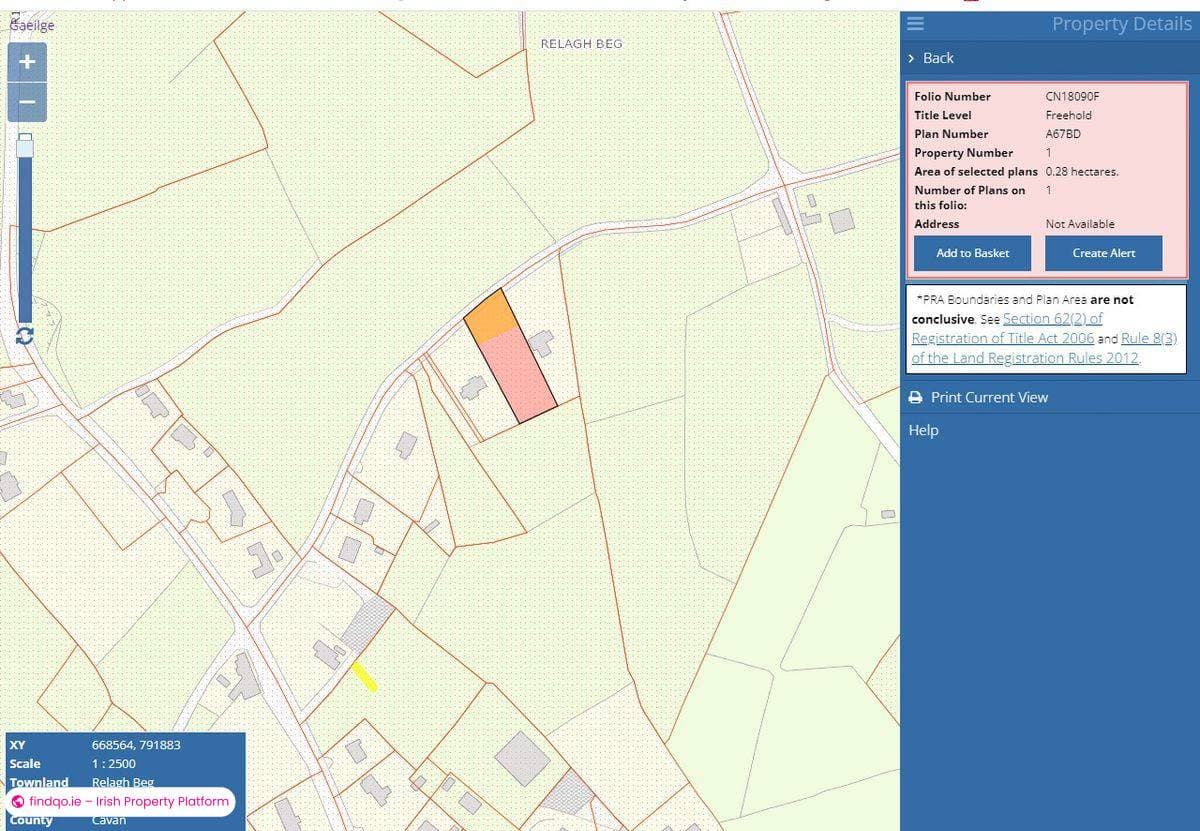Open the Rule 8(3) Land Registration Rules link
The width and height of the screenshot is (1200, 831).
(x=1148, y=338)
